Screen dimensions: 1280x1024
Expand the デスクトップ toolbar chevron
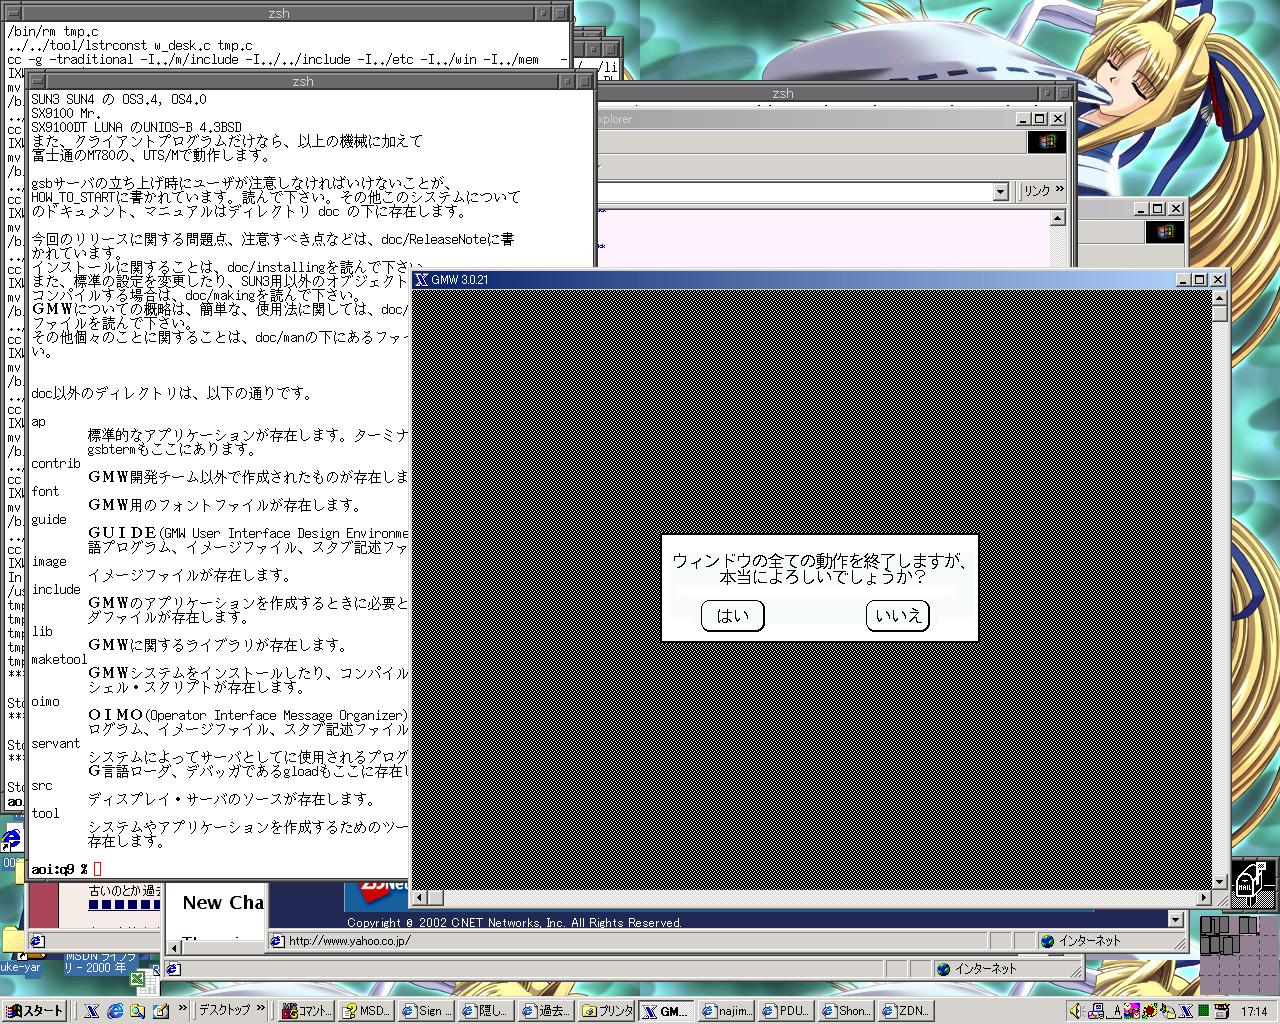261,1009
